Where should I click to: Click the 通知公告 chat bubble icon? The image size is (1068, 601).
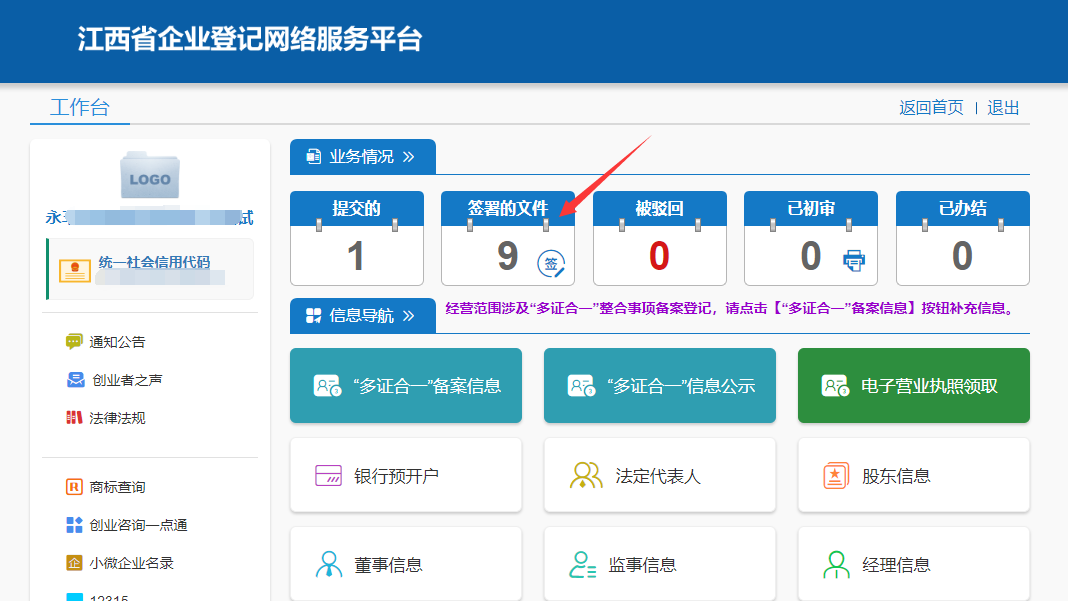coord(74,341)
